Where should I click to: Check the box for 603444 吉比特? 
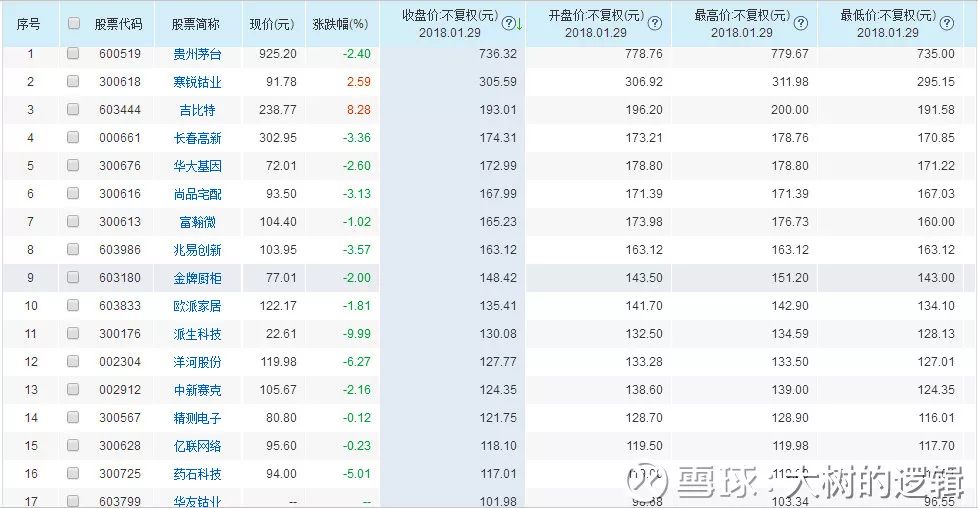73,109
